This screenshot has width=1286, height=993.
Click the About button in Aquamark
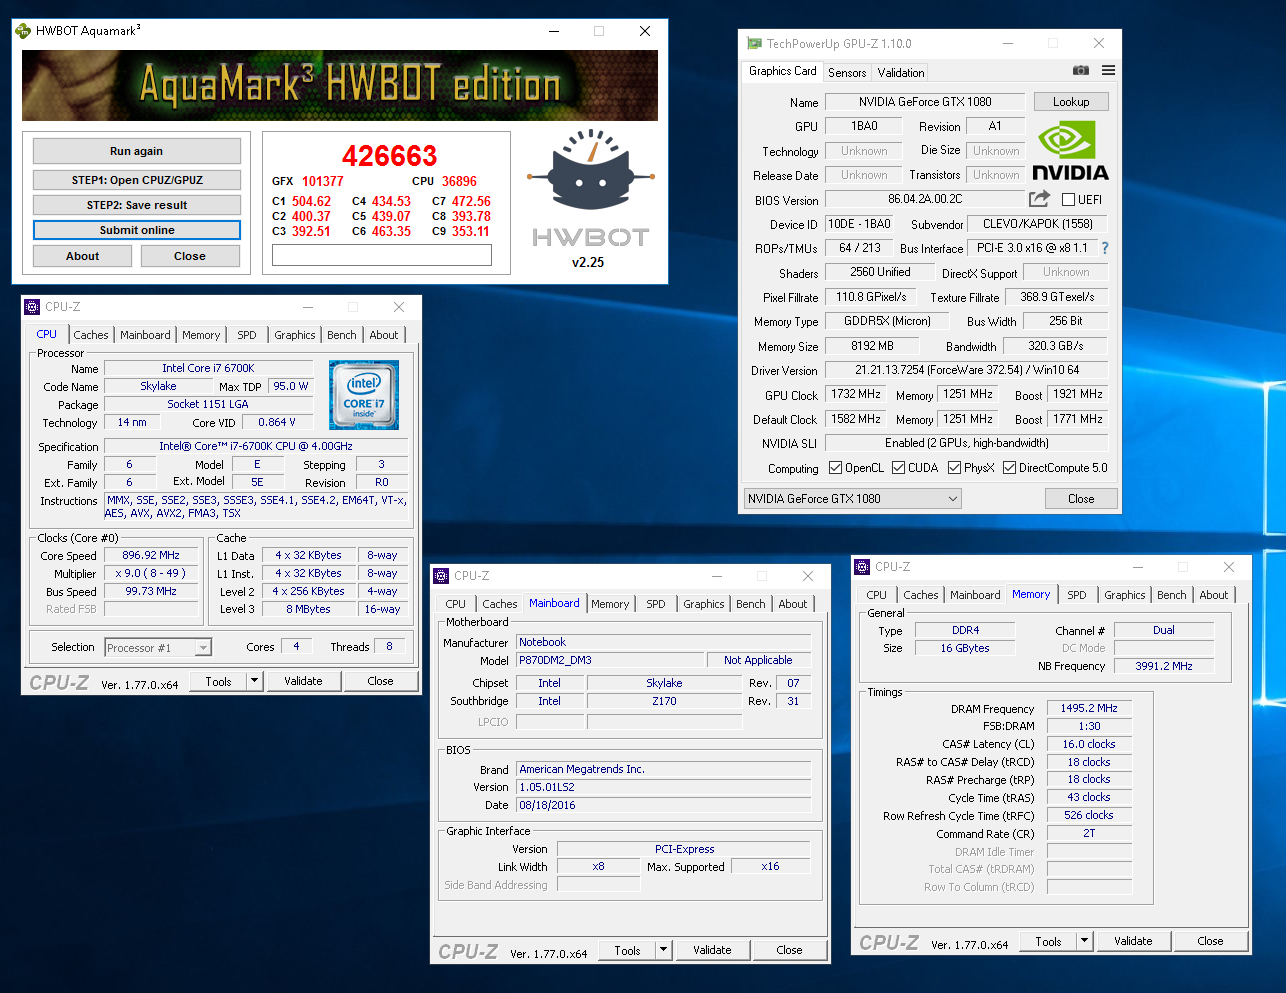[x=82, y=256]
